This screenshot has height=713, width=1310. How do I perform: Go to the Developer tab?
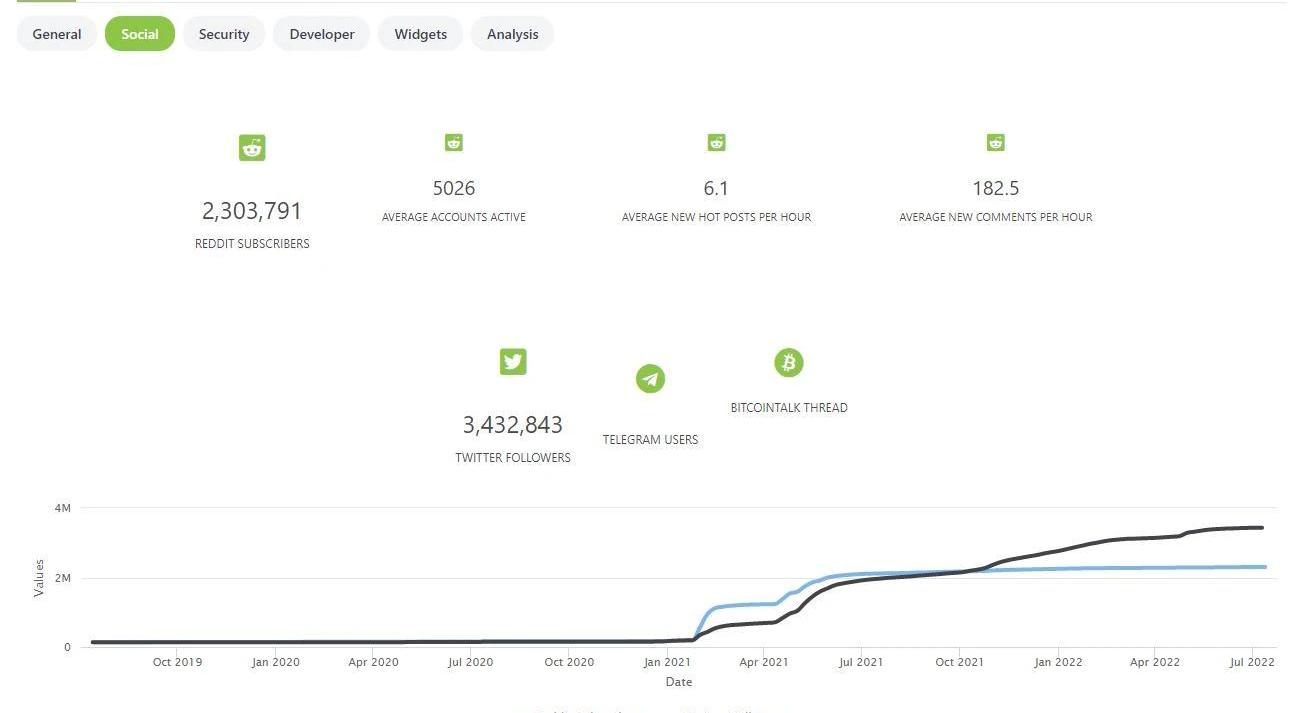point(322,34)
